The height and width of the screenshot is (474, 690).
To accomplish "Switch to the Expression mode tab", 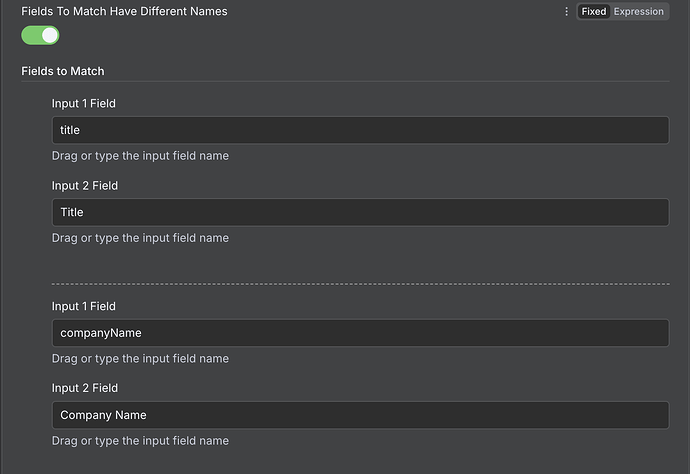I will [x=638, y=12].
